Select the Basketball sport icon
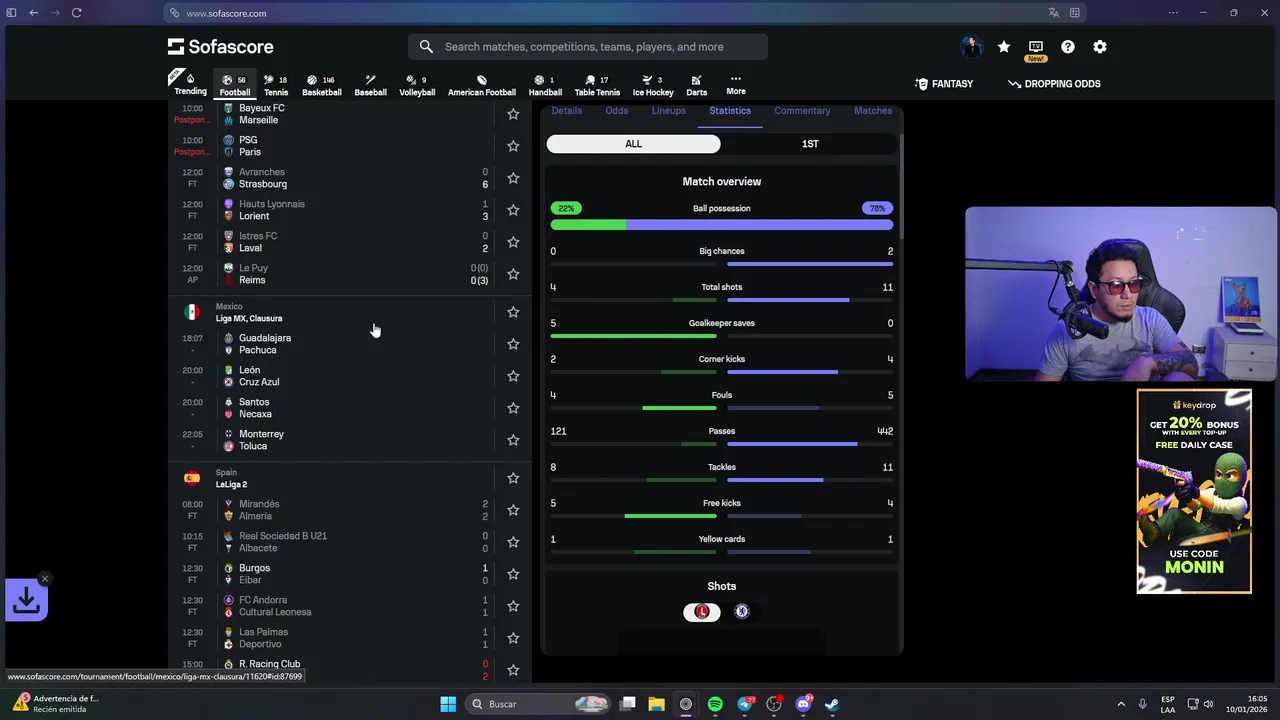1280x720 pixels. [322, 85]
